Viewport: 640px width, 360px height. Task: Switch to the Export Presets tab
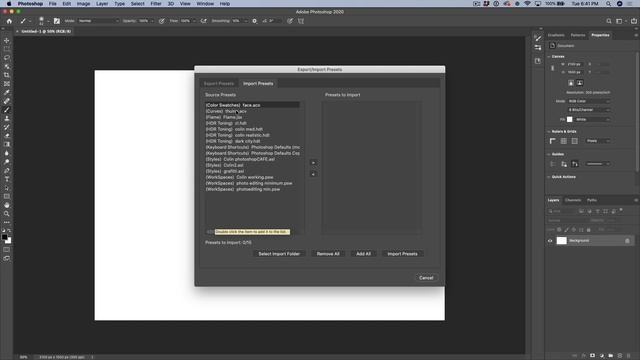click(219, 84)
